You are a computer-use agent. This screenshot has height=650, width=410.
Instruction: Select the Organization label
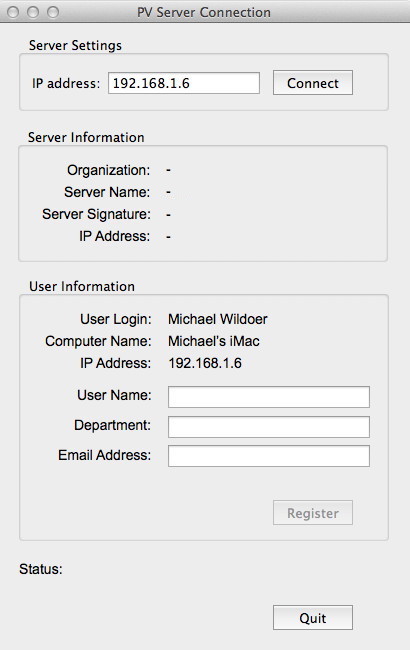coord(109,170)
